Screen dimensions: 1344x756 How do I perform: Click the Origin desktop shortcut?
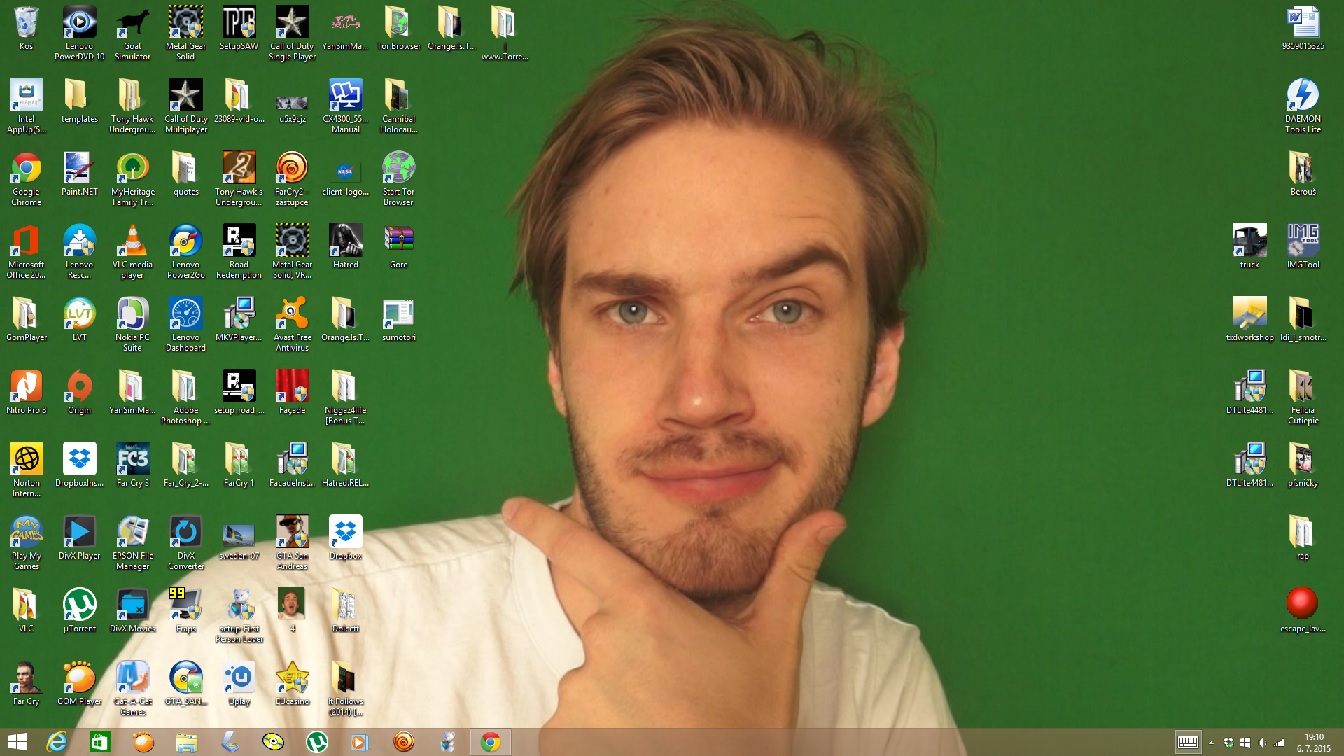click(79, 386)
